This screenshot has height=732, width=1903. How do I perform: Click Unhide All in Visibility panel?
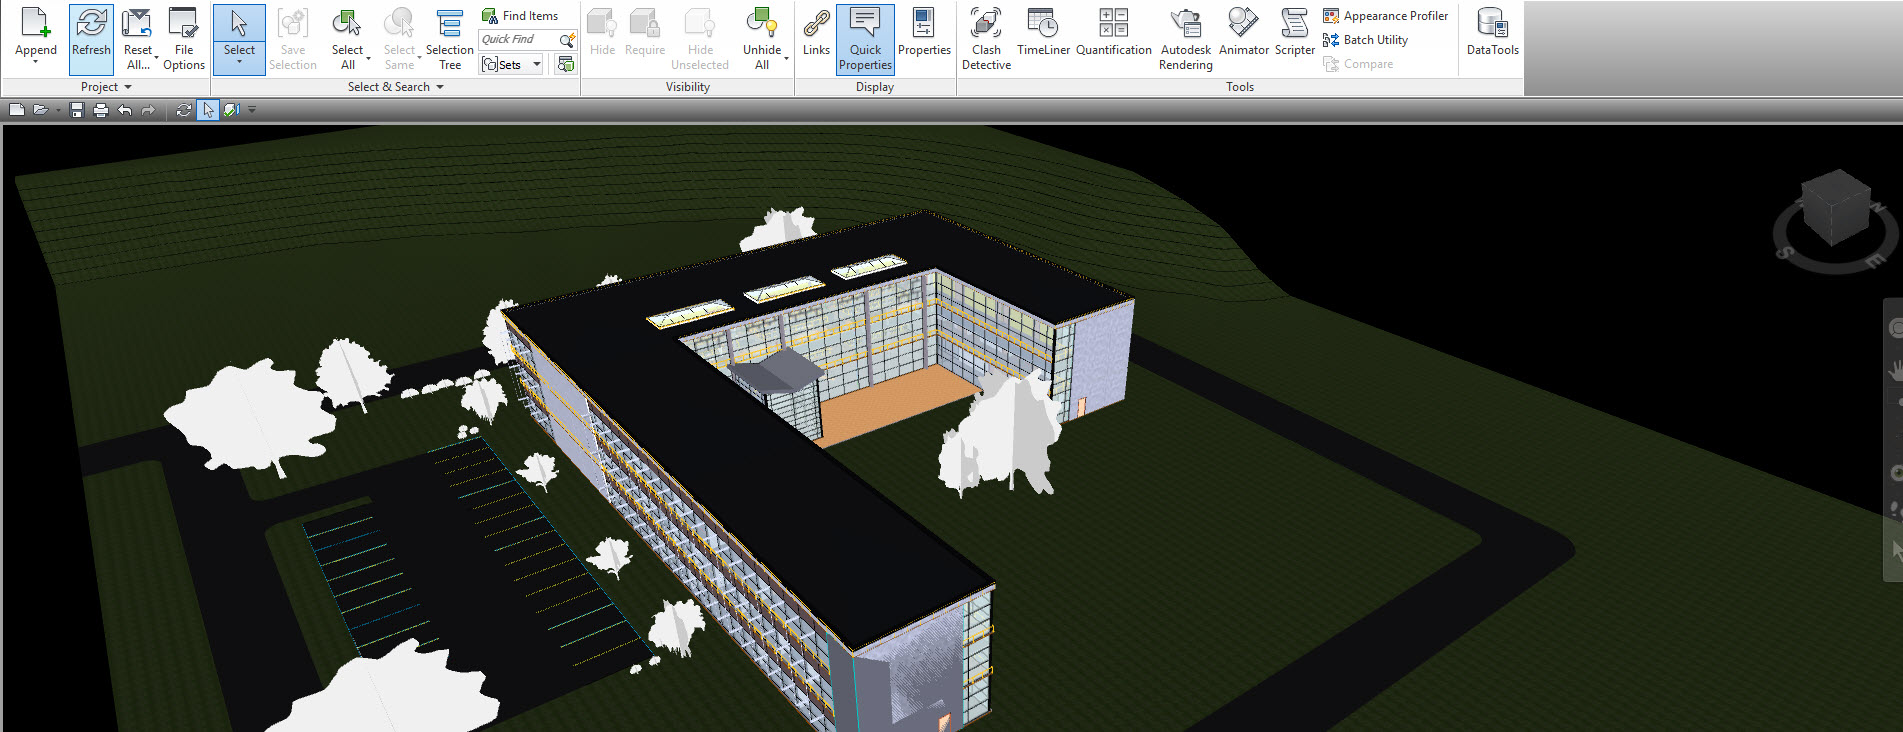pos(762,38)
